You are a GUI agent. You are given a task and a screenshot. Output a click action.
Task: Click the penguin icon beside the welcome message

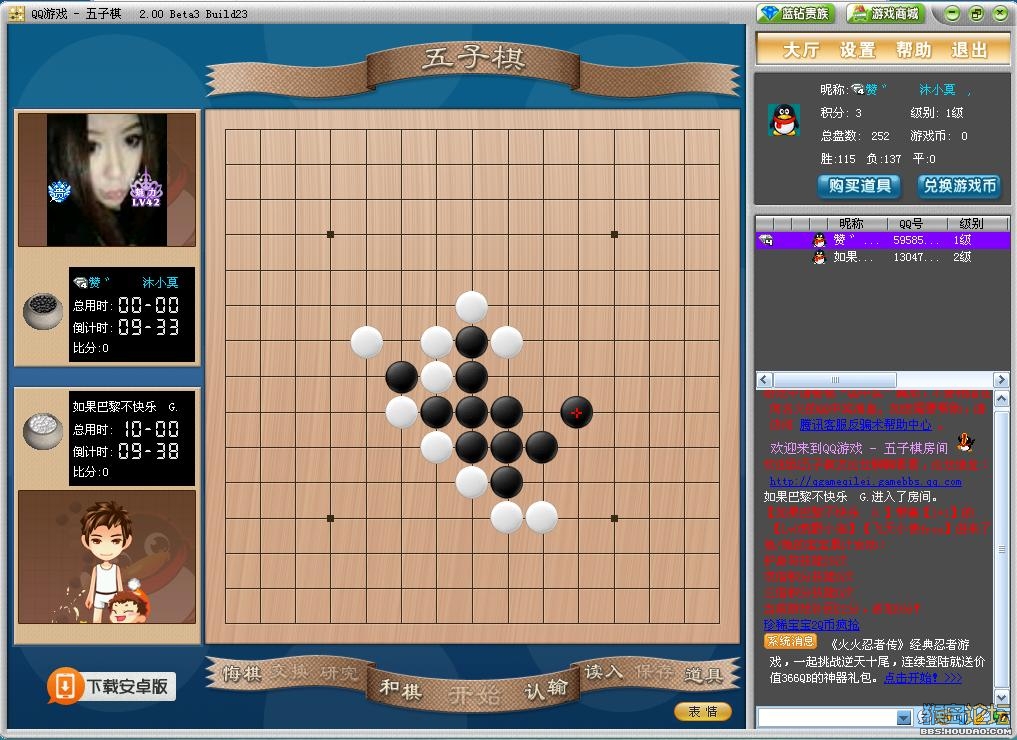coord(965,442)
